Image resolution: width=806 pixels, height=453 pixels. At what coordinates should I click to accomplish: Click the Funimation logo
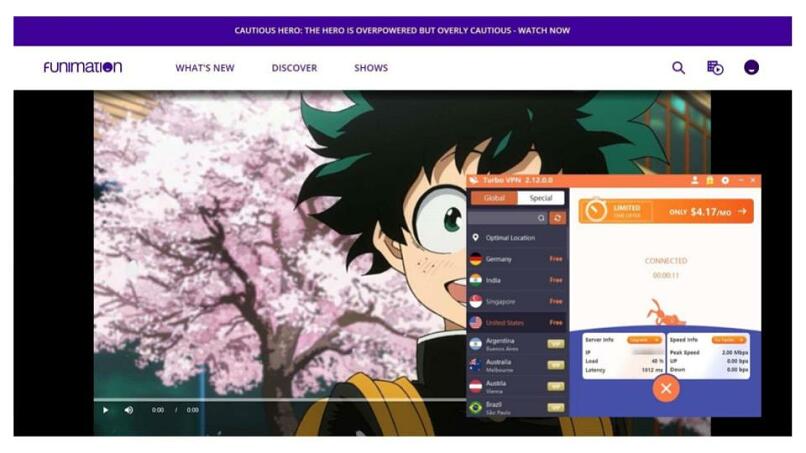[x=83, y=67]
